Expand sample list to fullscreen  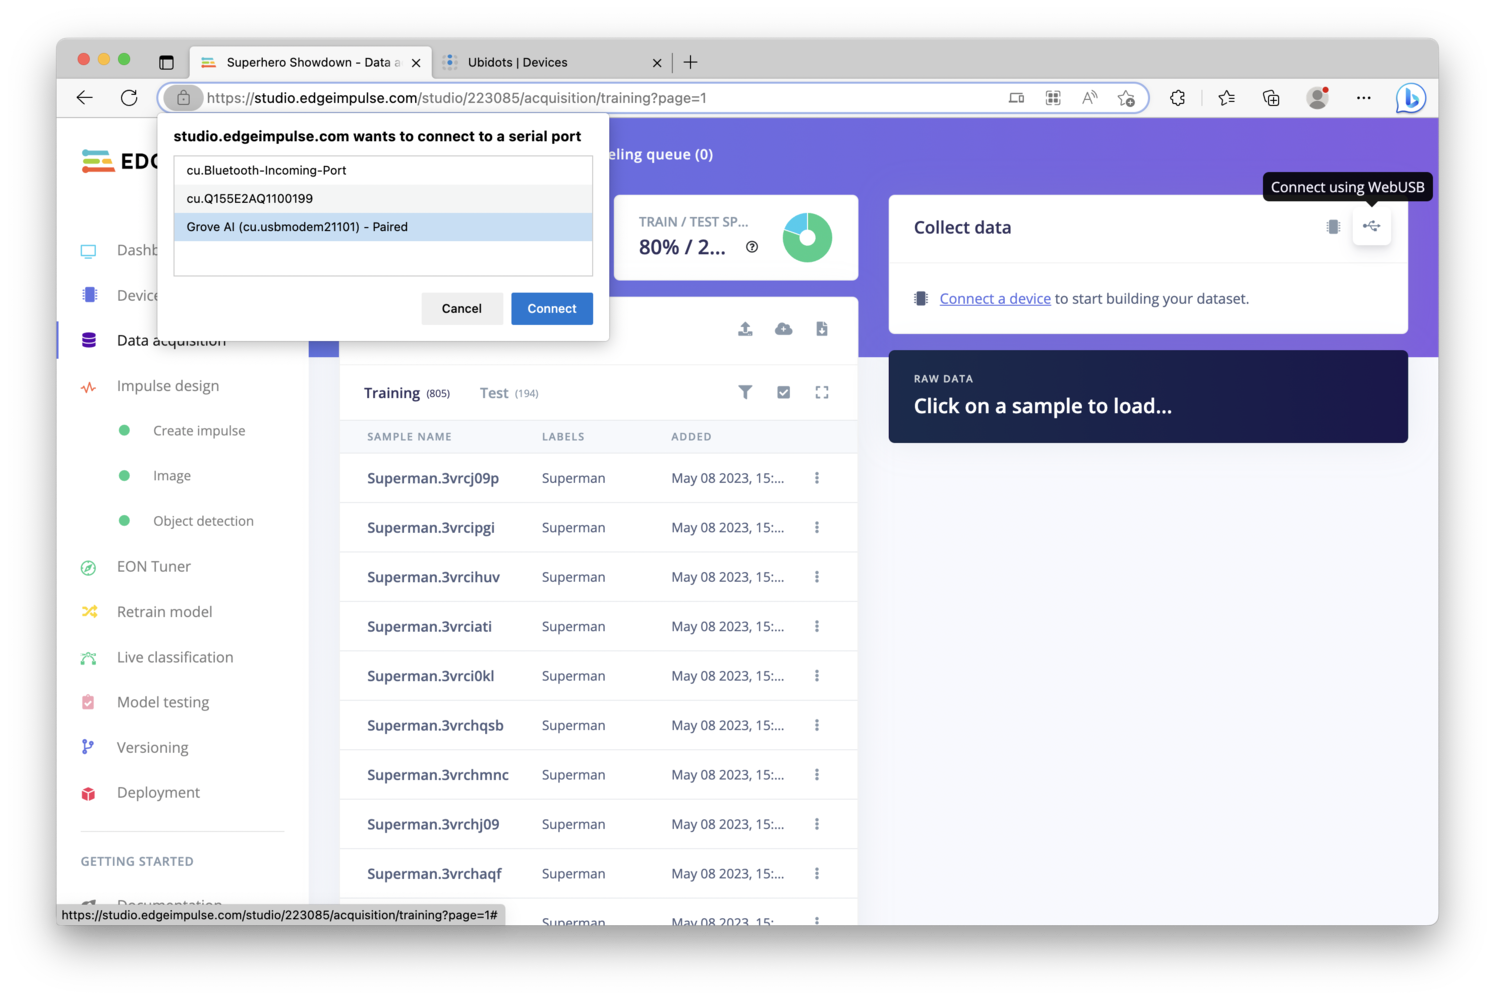click(822, 392)
